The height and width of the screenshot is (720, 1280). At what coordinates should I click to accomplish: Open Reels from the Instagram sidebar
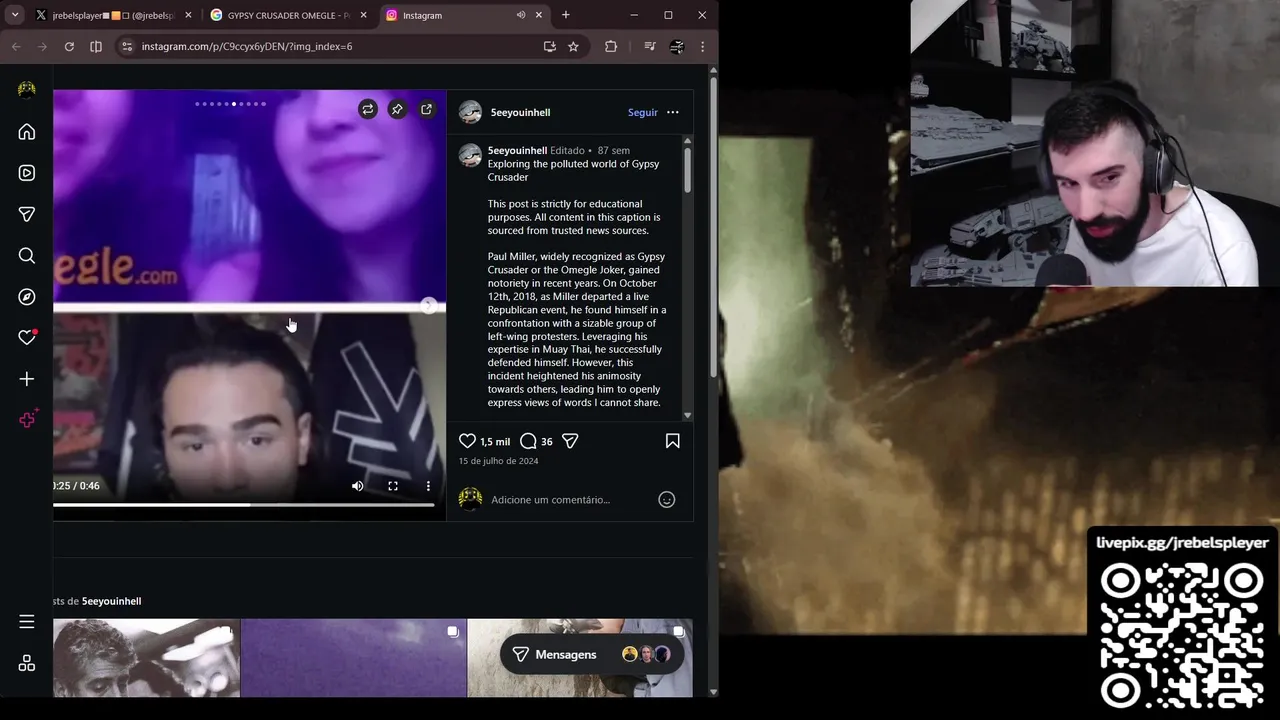27,173
